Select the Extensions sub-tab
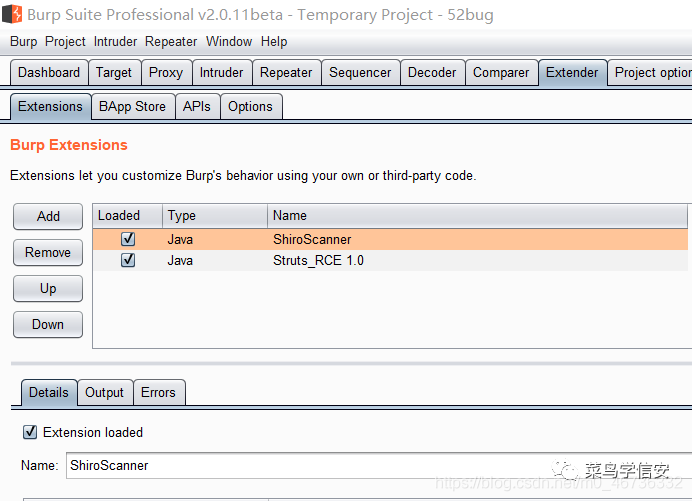This screenshot has width=692, height=501. coord(50,107)
